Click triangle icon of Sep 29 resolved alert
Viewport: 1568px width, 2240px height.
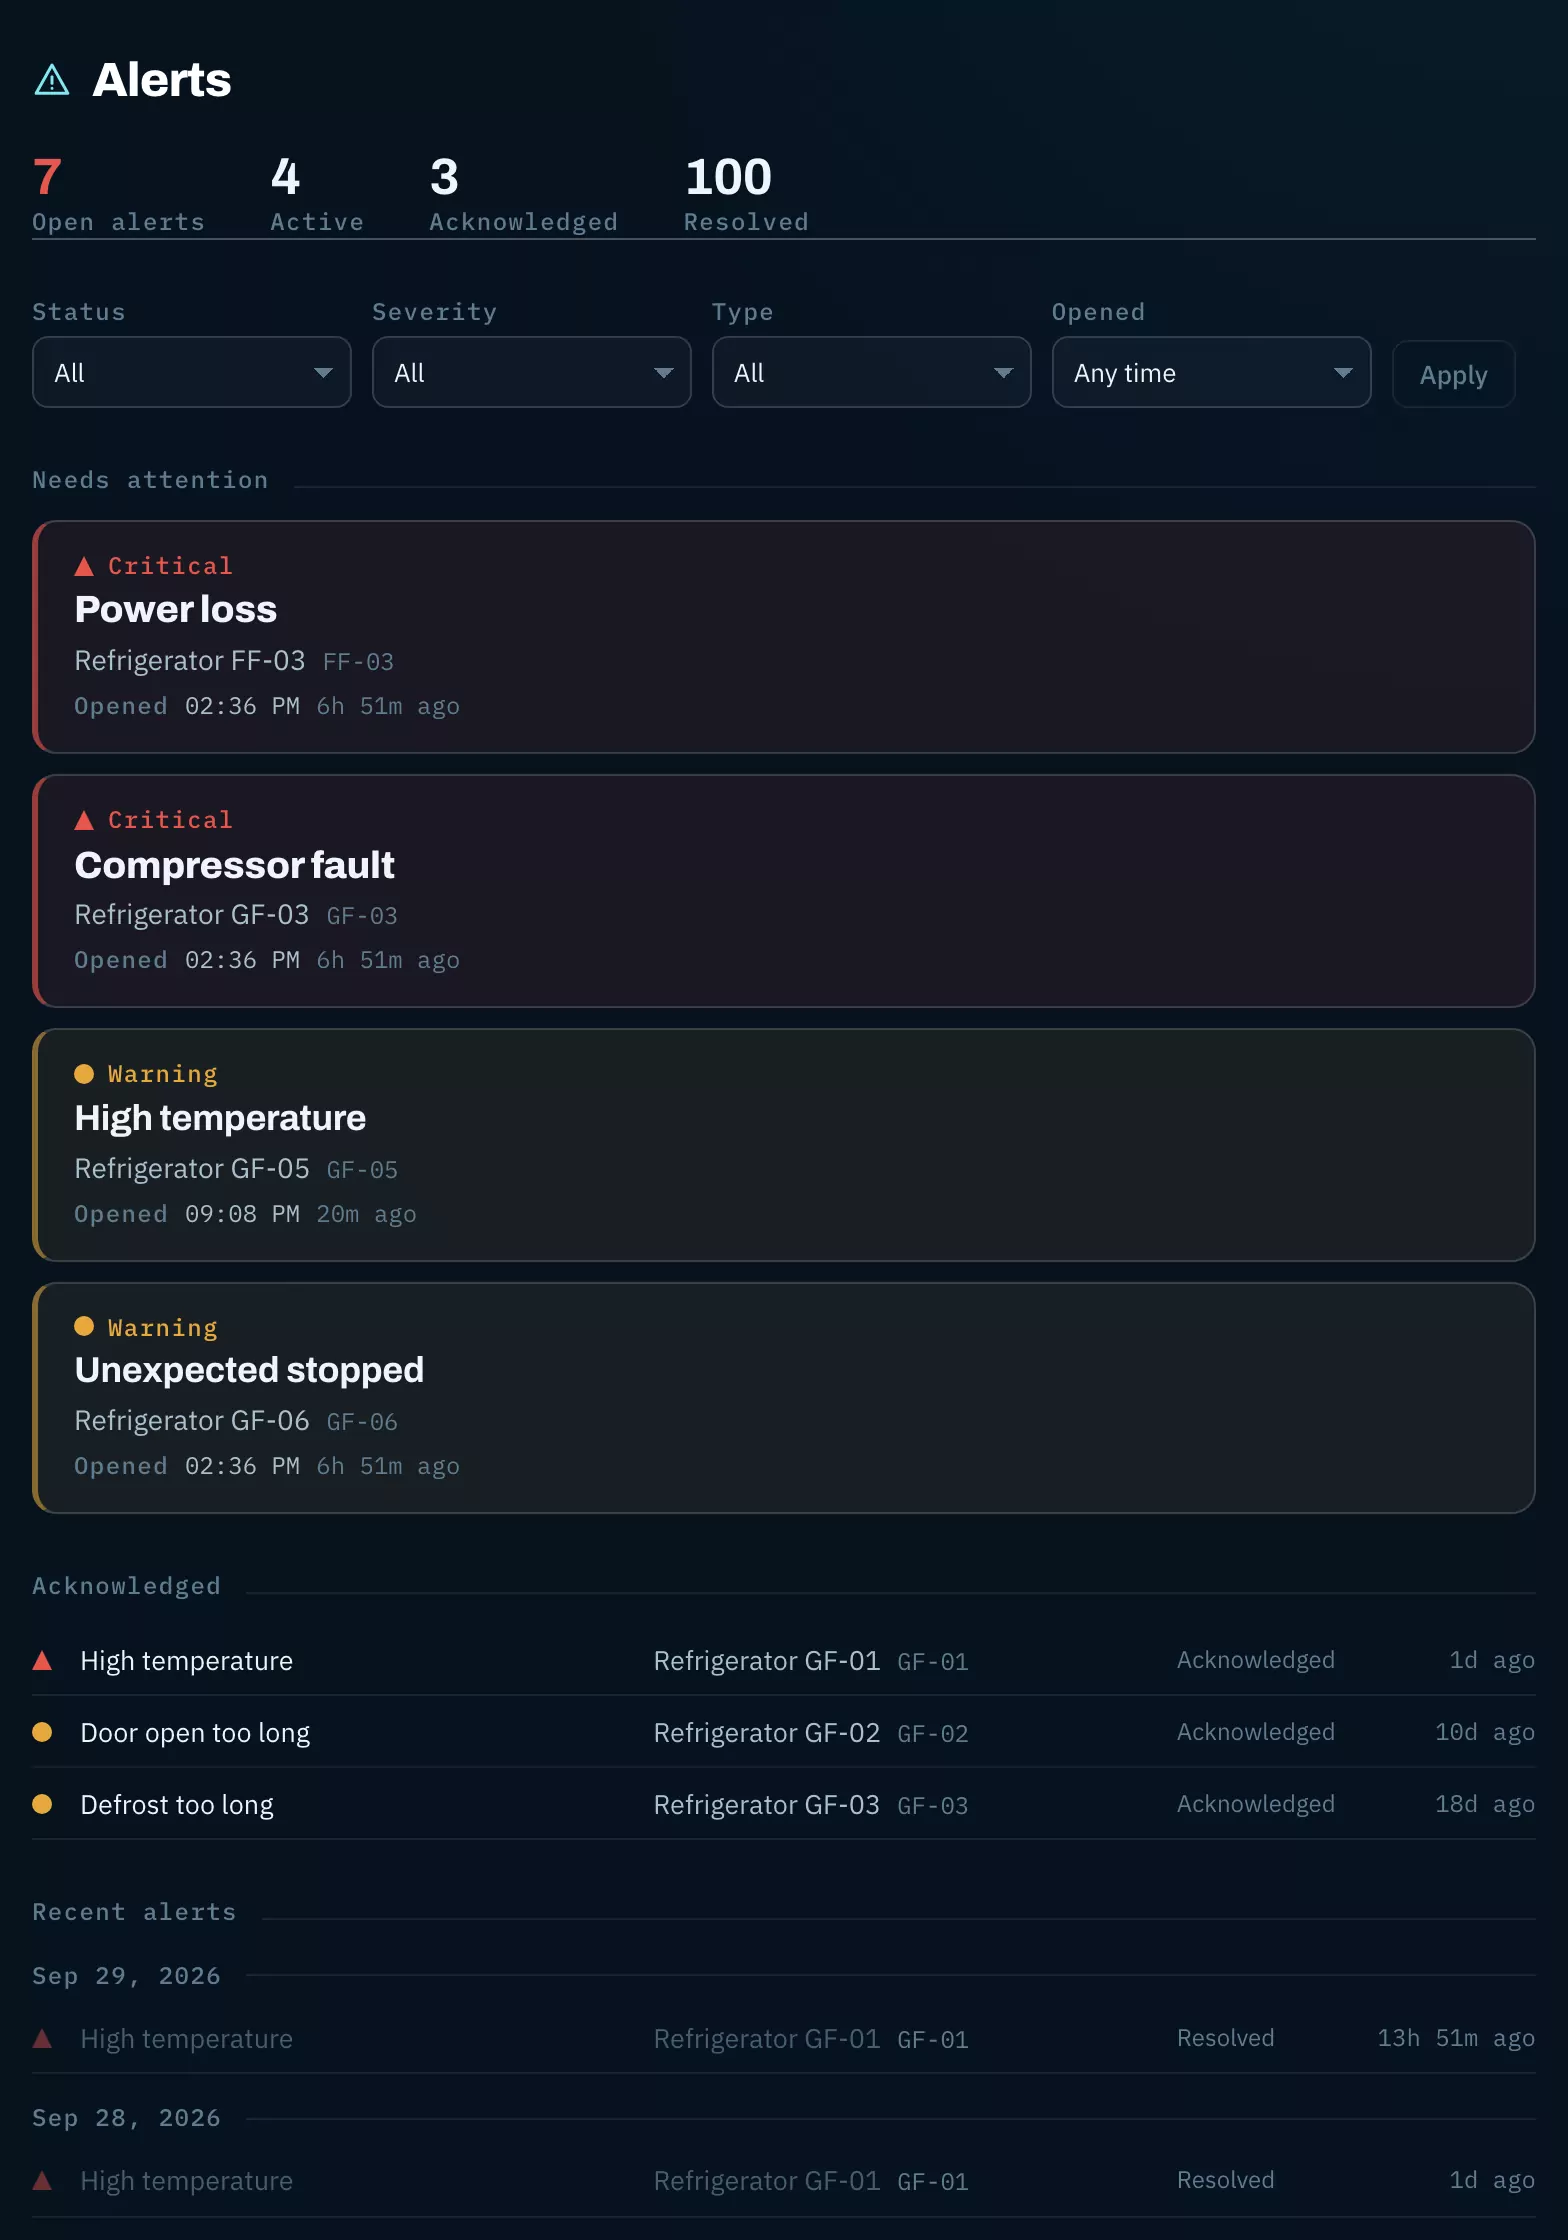(42, 2038)
